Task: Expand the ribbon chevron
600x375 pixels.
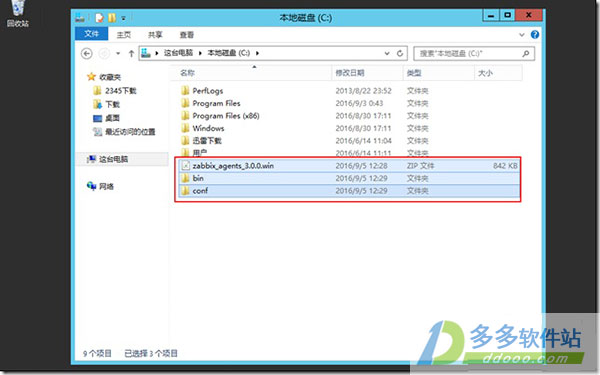Action: point(522,35)
